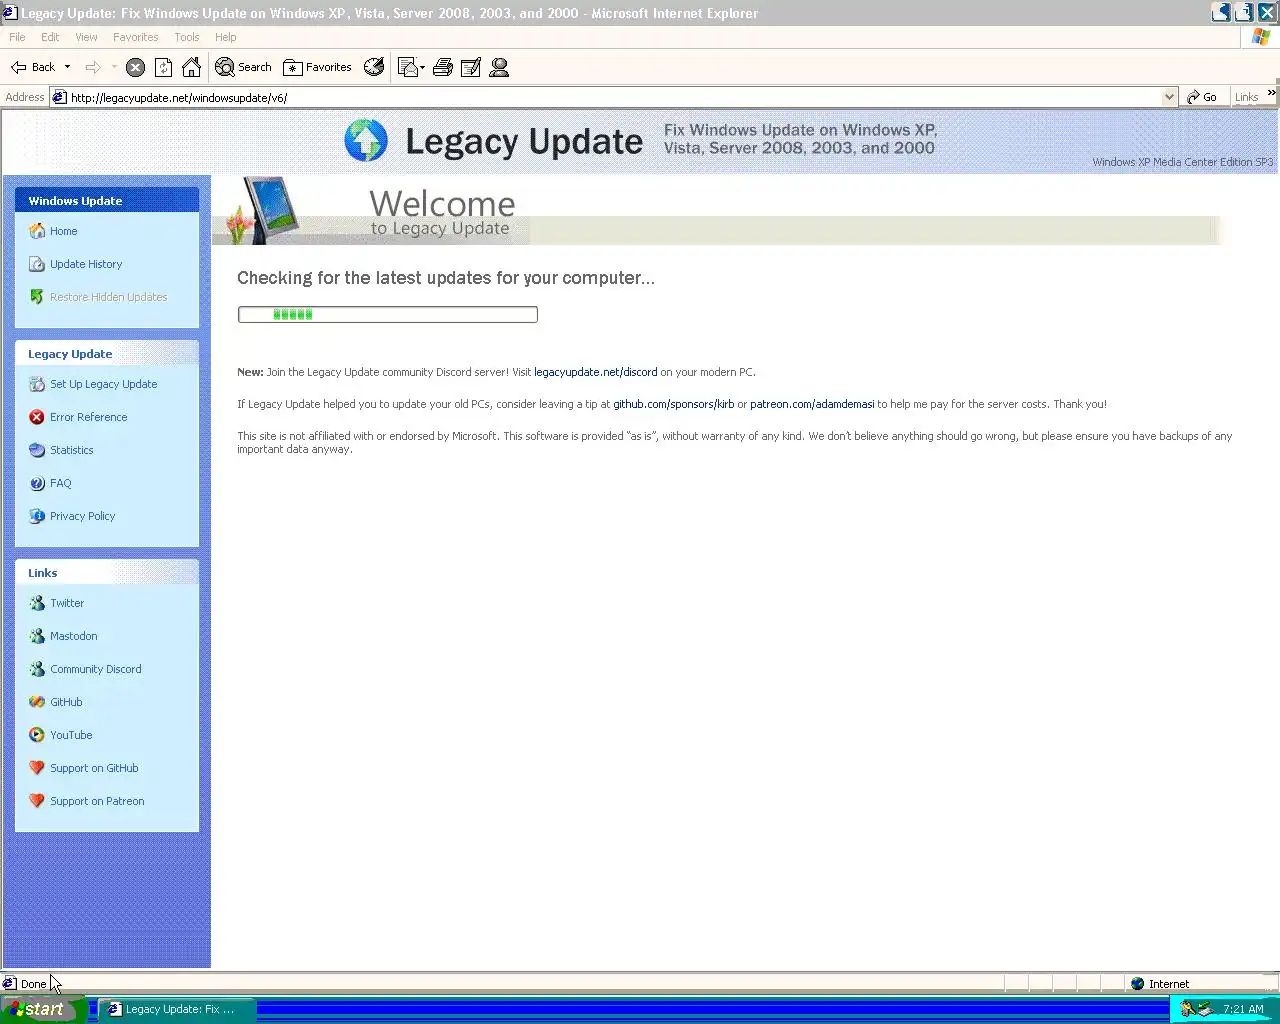Open Update History link
Screen dimensions: 1280x1024
[x=86, y=264]
